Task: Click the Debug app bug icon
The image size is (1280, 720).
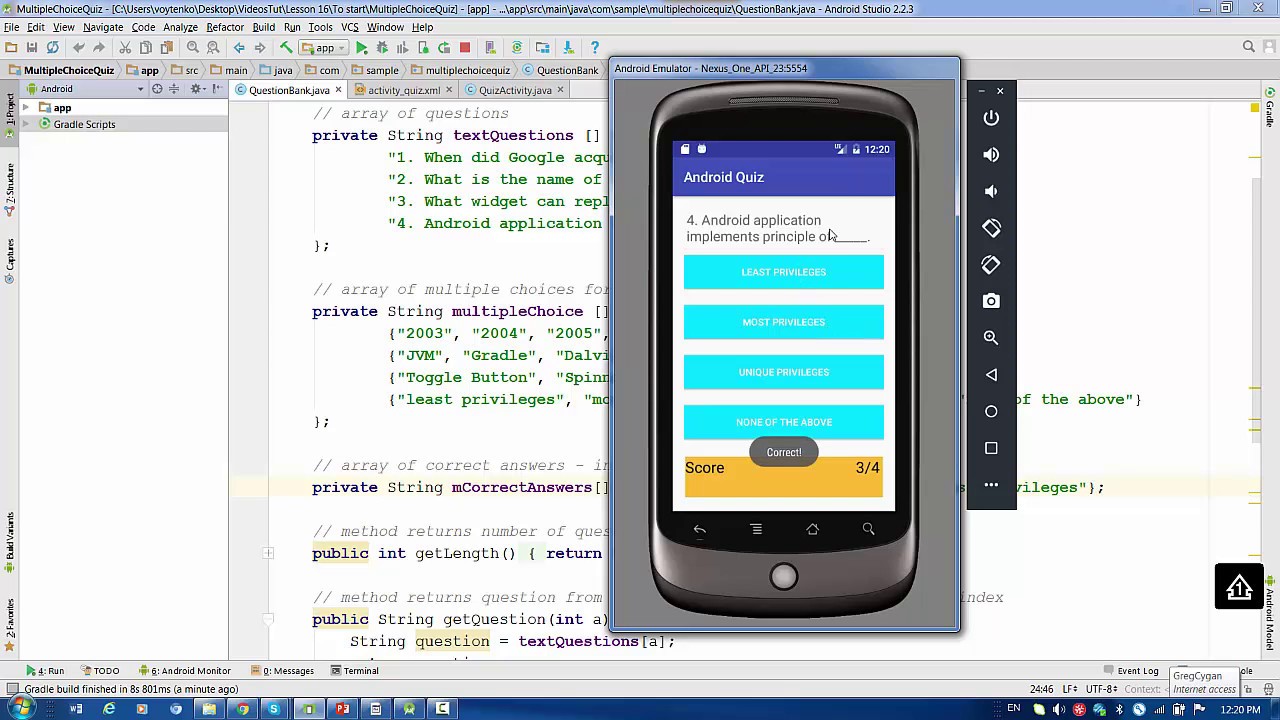Action: click(382, 47)
